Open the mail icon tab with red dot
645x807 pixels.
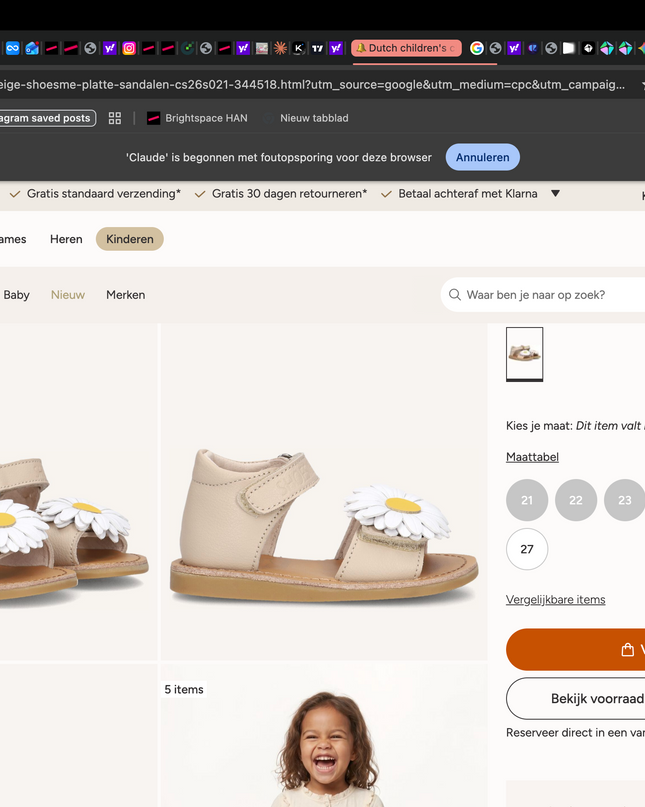[32, 48]
